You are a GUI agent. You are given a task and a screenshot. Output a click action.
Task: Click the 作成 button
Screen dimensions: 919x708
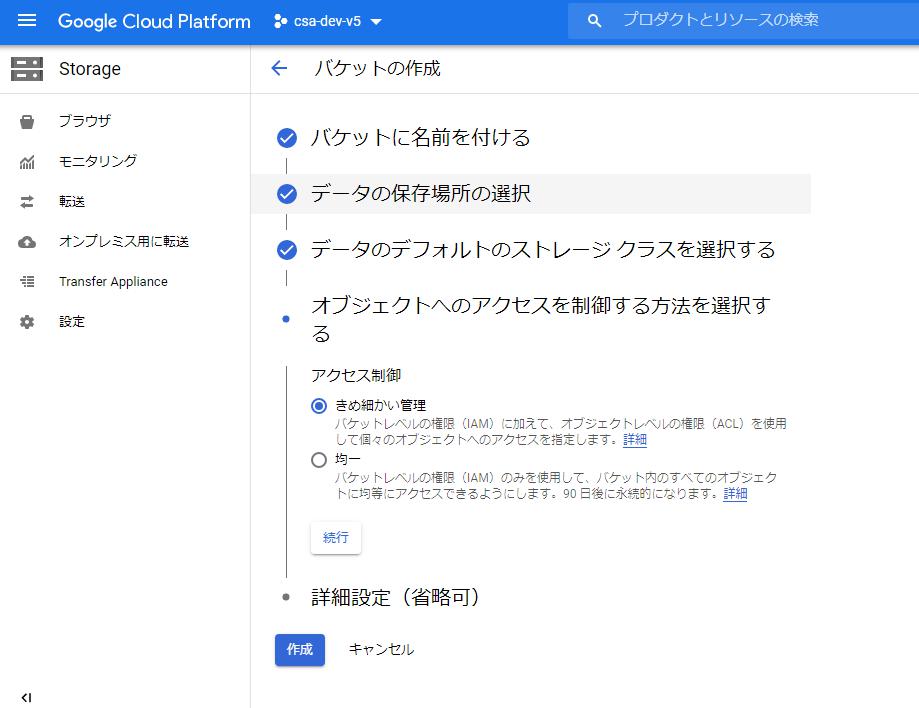pos(299,650)
